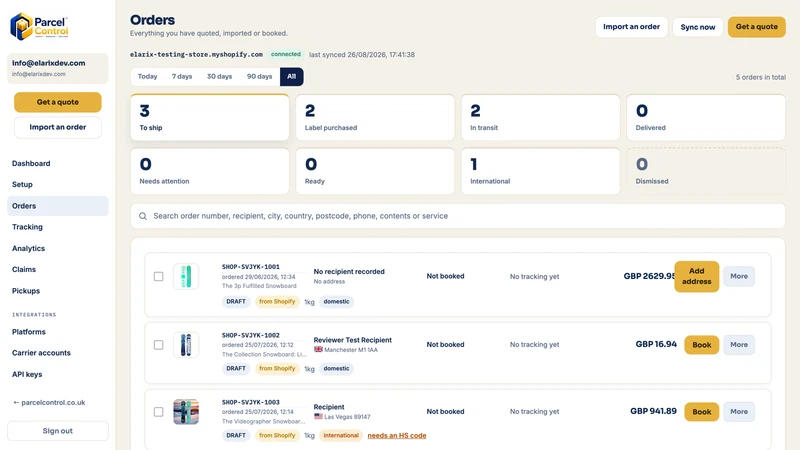
Task: Open Claims in the sidebar
Action: [x=58, y=269]
